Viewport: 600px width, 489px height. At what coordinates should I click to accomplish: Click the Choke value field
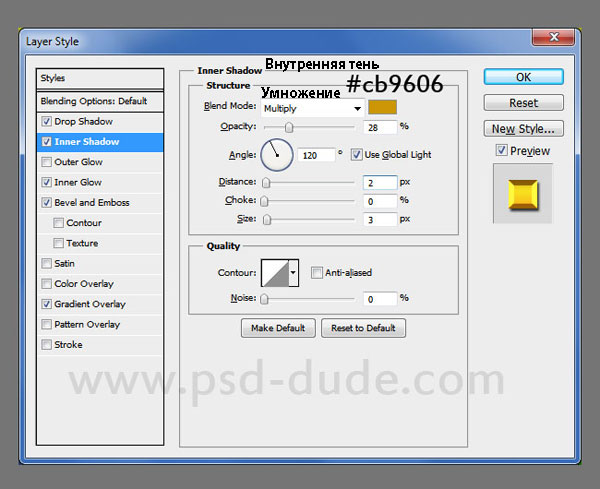coord(380,201)
